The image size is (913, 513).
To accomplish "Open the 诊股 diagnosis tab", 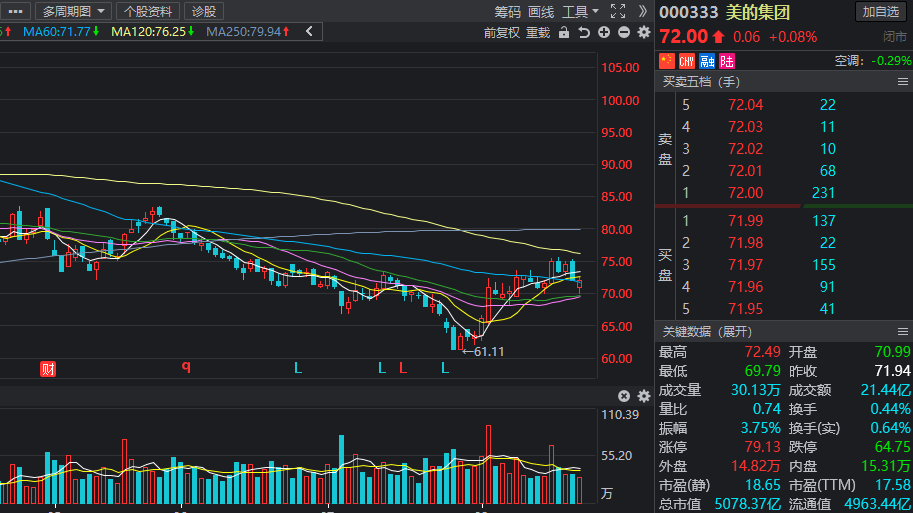I will (x=203, y=11).
